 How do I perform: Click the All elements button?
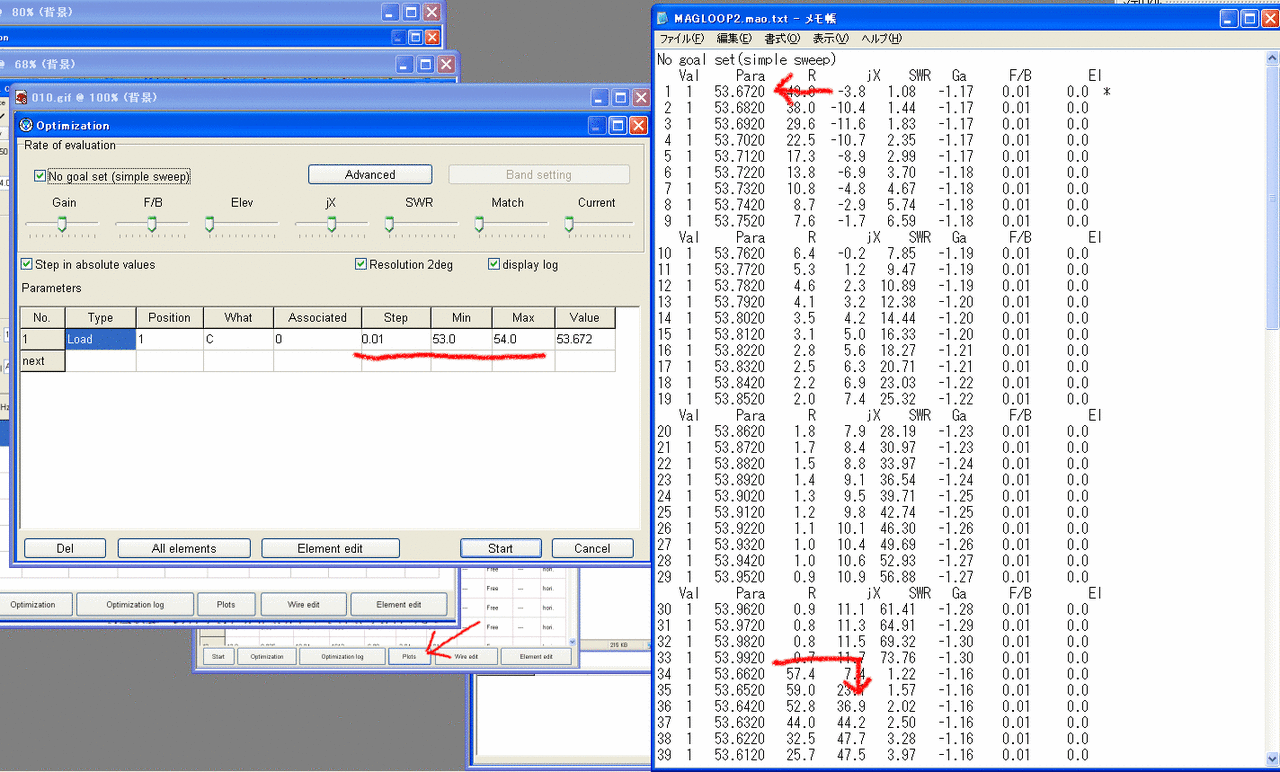pos(184,548)
